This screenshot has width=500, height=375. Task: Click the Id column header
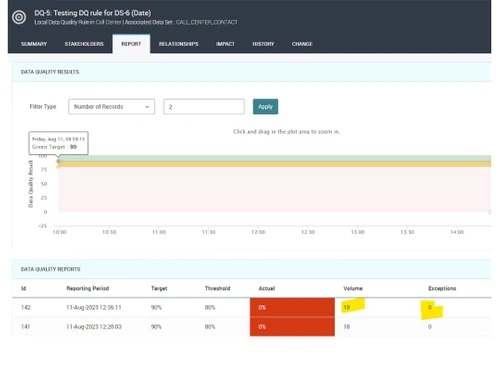pyautogui.click(x=23, y=288)
